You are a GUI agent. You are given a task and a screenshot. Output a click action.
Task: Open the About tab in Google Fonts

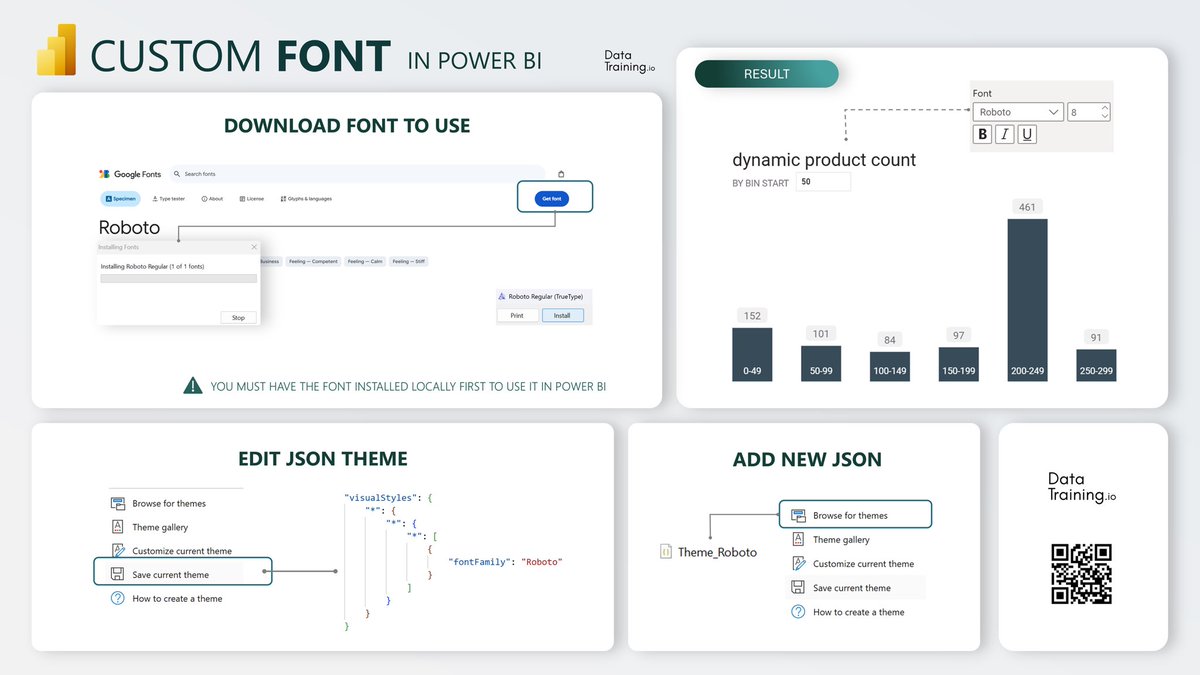pyautogui.click(x=212, y=198)
